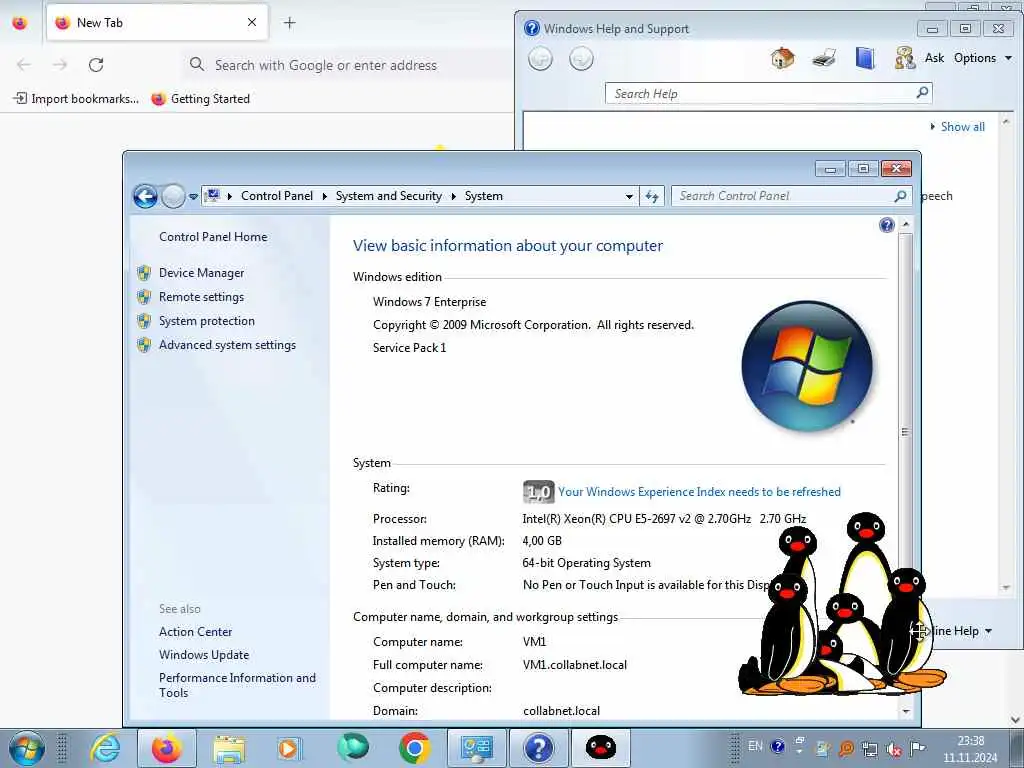Open the Browse Help book icon
This screenshot has height=768, width=1024.
pos(865,58)
